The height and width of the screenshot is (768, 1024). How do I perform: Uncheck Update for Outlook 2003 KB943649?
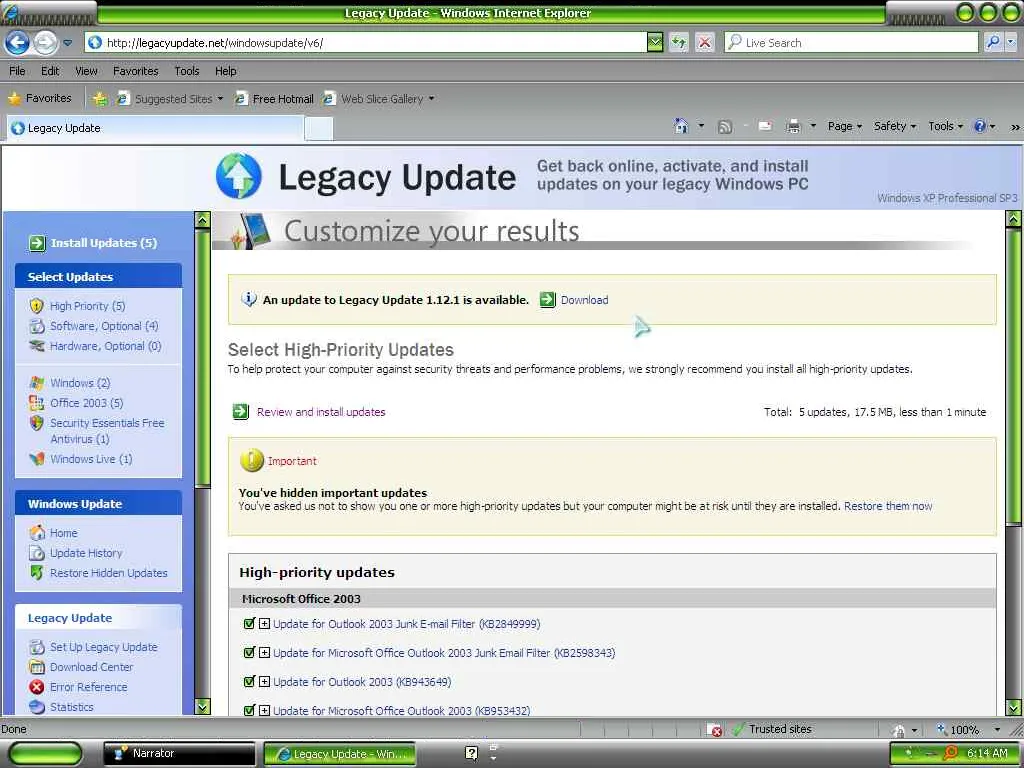249,681
